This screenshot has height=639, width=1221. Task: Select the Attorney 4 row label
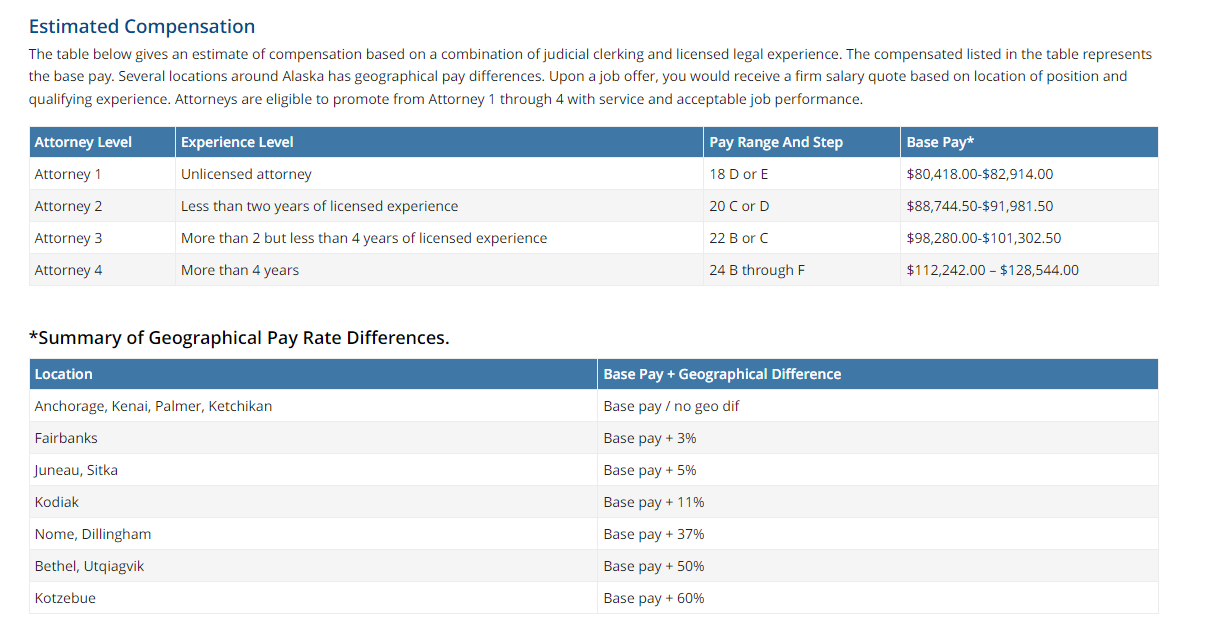click(x=68, y=270)
